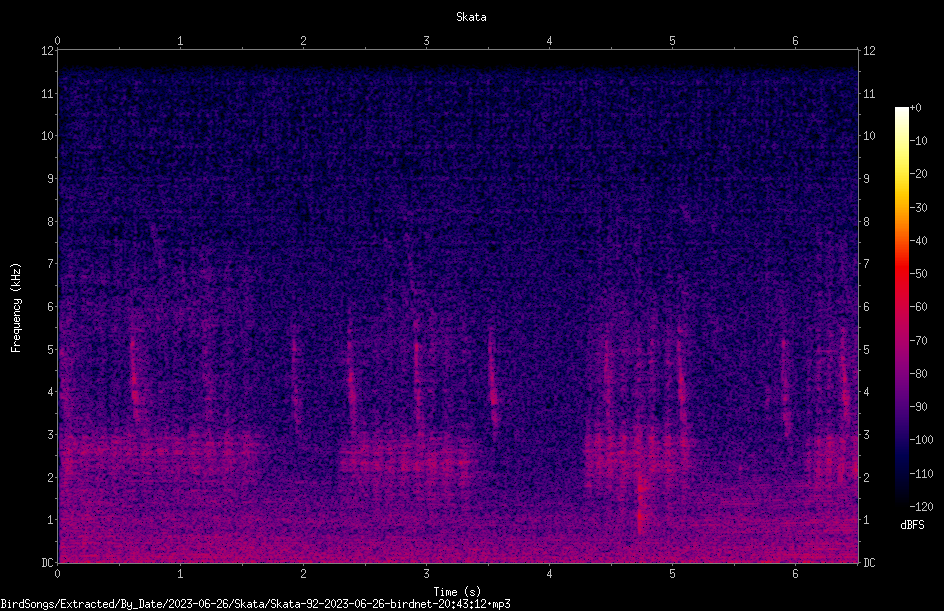Click '1' on the top time axis
Viewport: 944px width, 611px height.
coord(180,41)
